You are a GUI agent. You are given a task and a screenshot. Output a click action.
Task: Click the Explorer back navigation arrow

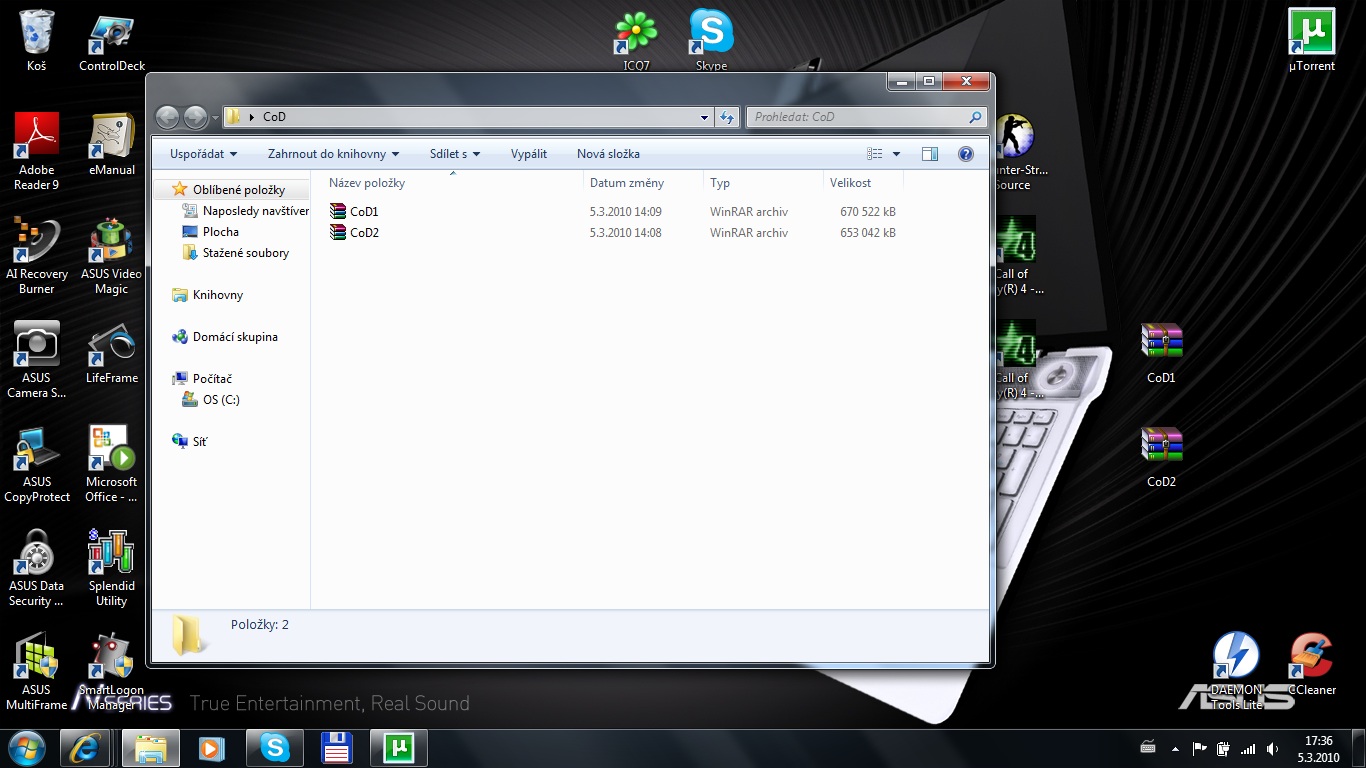[168, 117]
